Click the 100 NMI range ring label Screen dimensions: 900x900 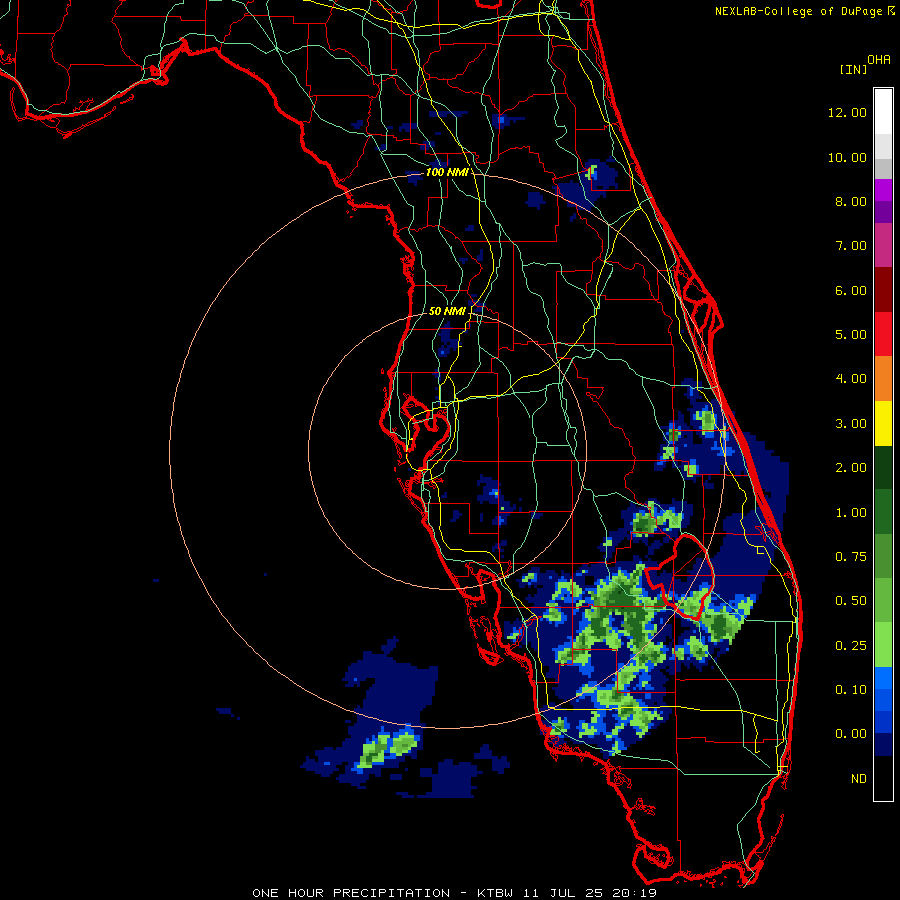point(447,172)
